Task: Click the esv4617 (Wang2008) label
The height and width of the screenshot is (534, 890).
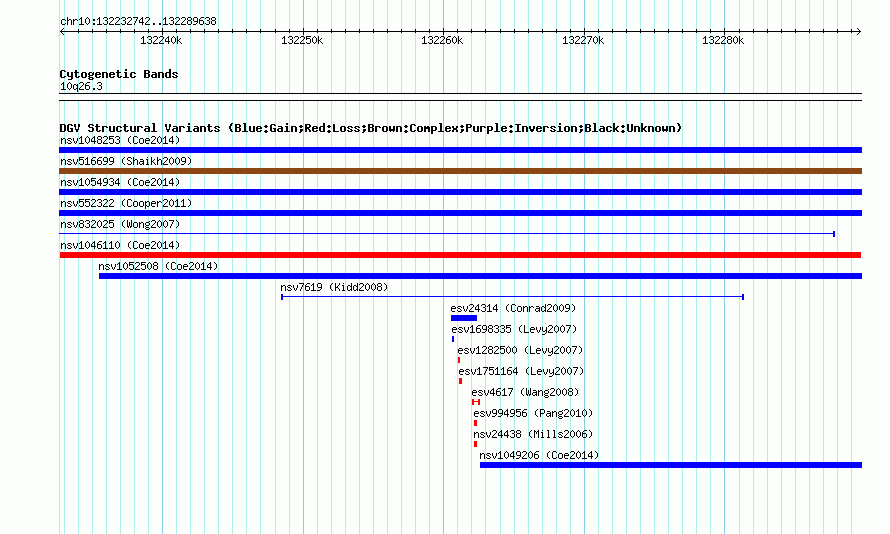Action: pos(525,392)
